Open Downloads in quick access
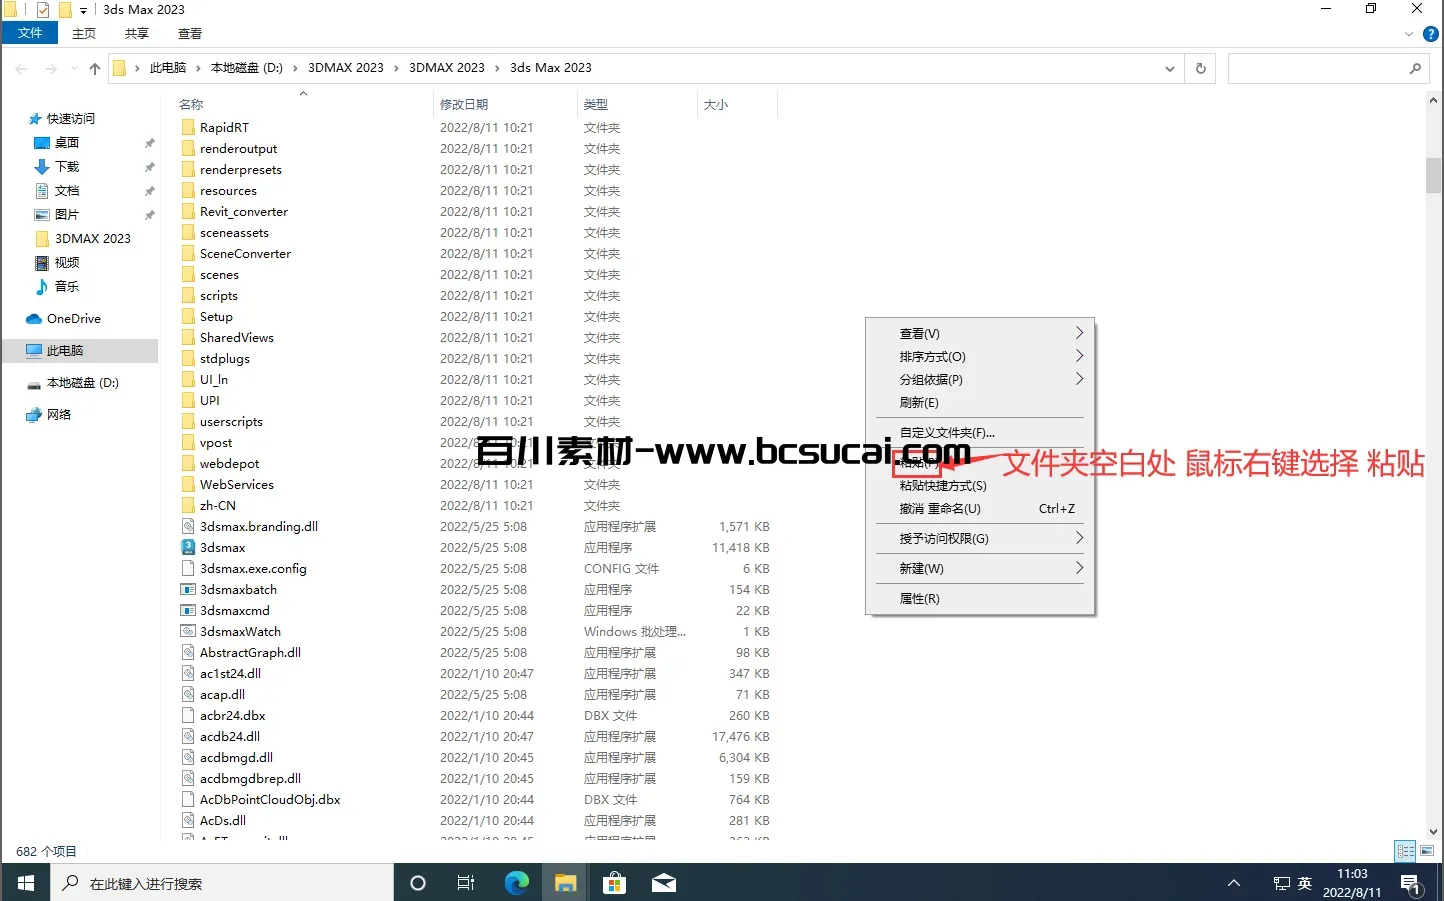1444x901 pixels. tap(66, 167)
